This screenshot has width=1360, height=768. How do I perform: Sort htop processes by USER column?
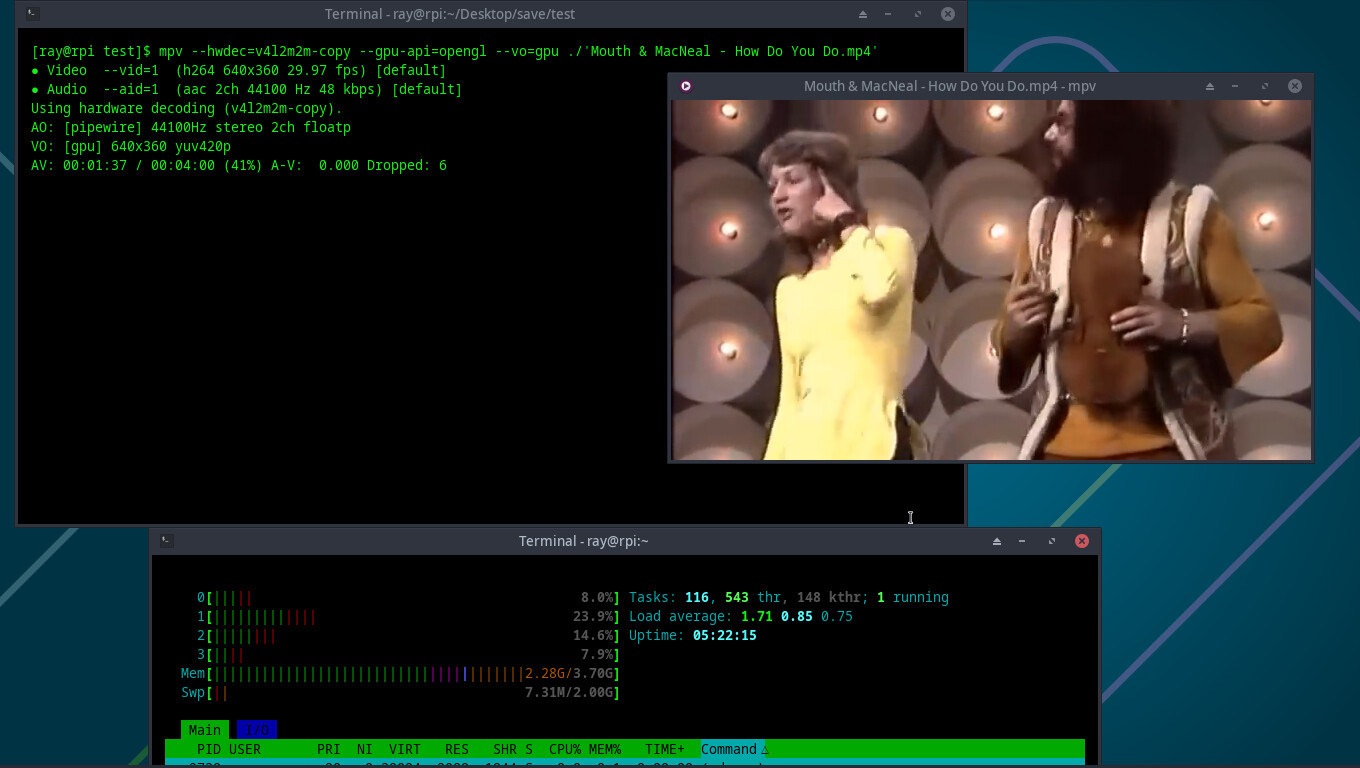(x=245, y=749)
